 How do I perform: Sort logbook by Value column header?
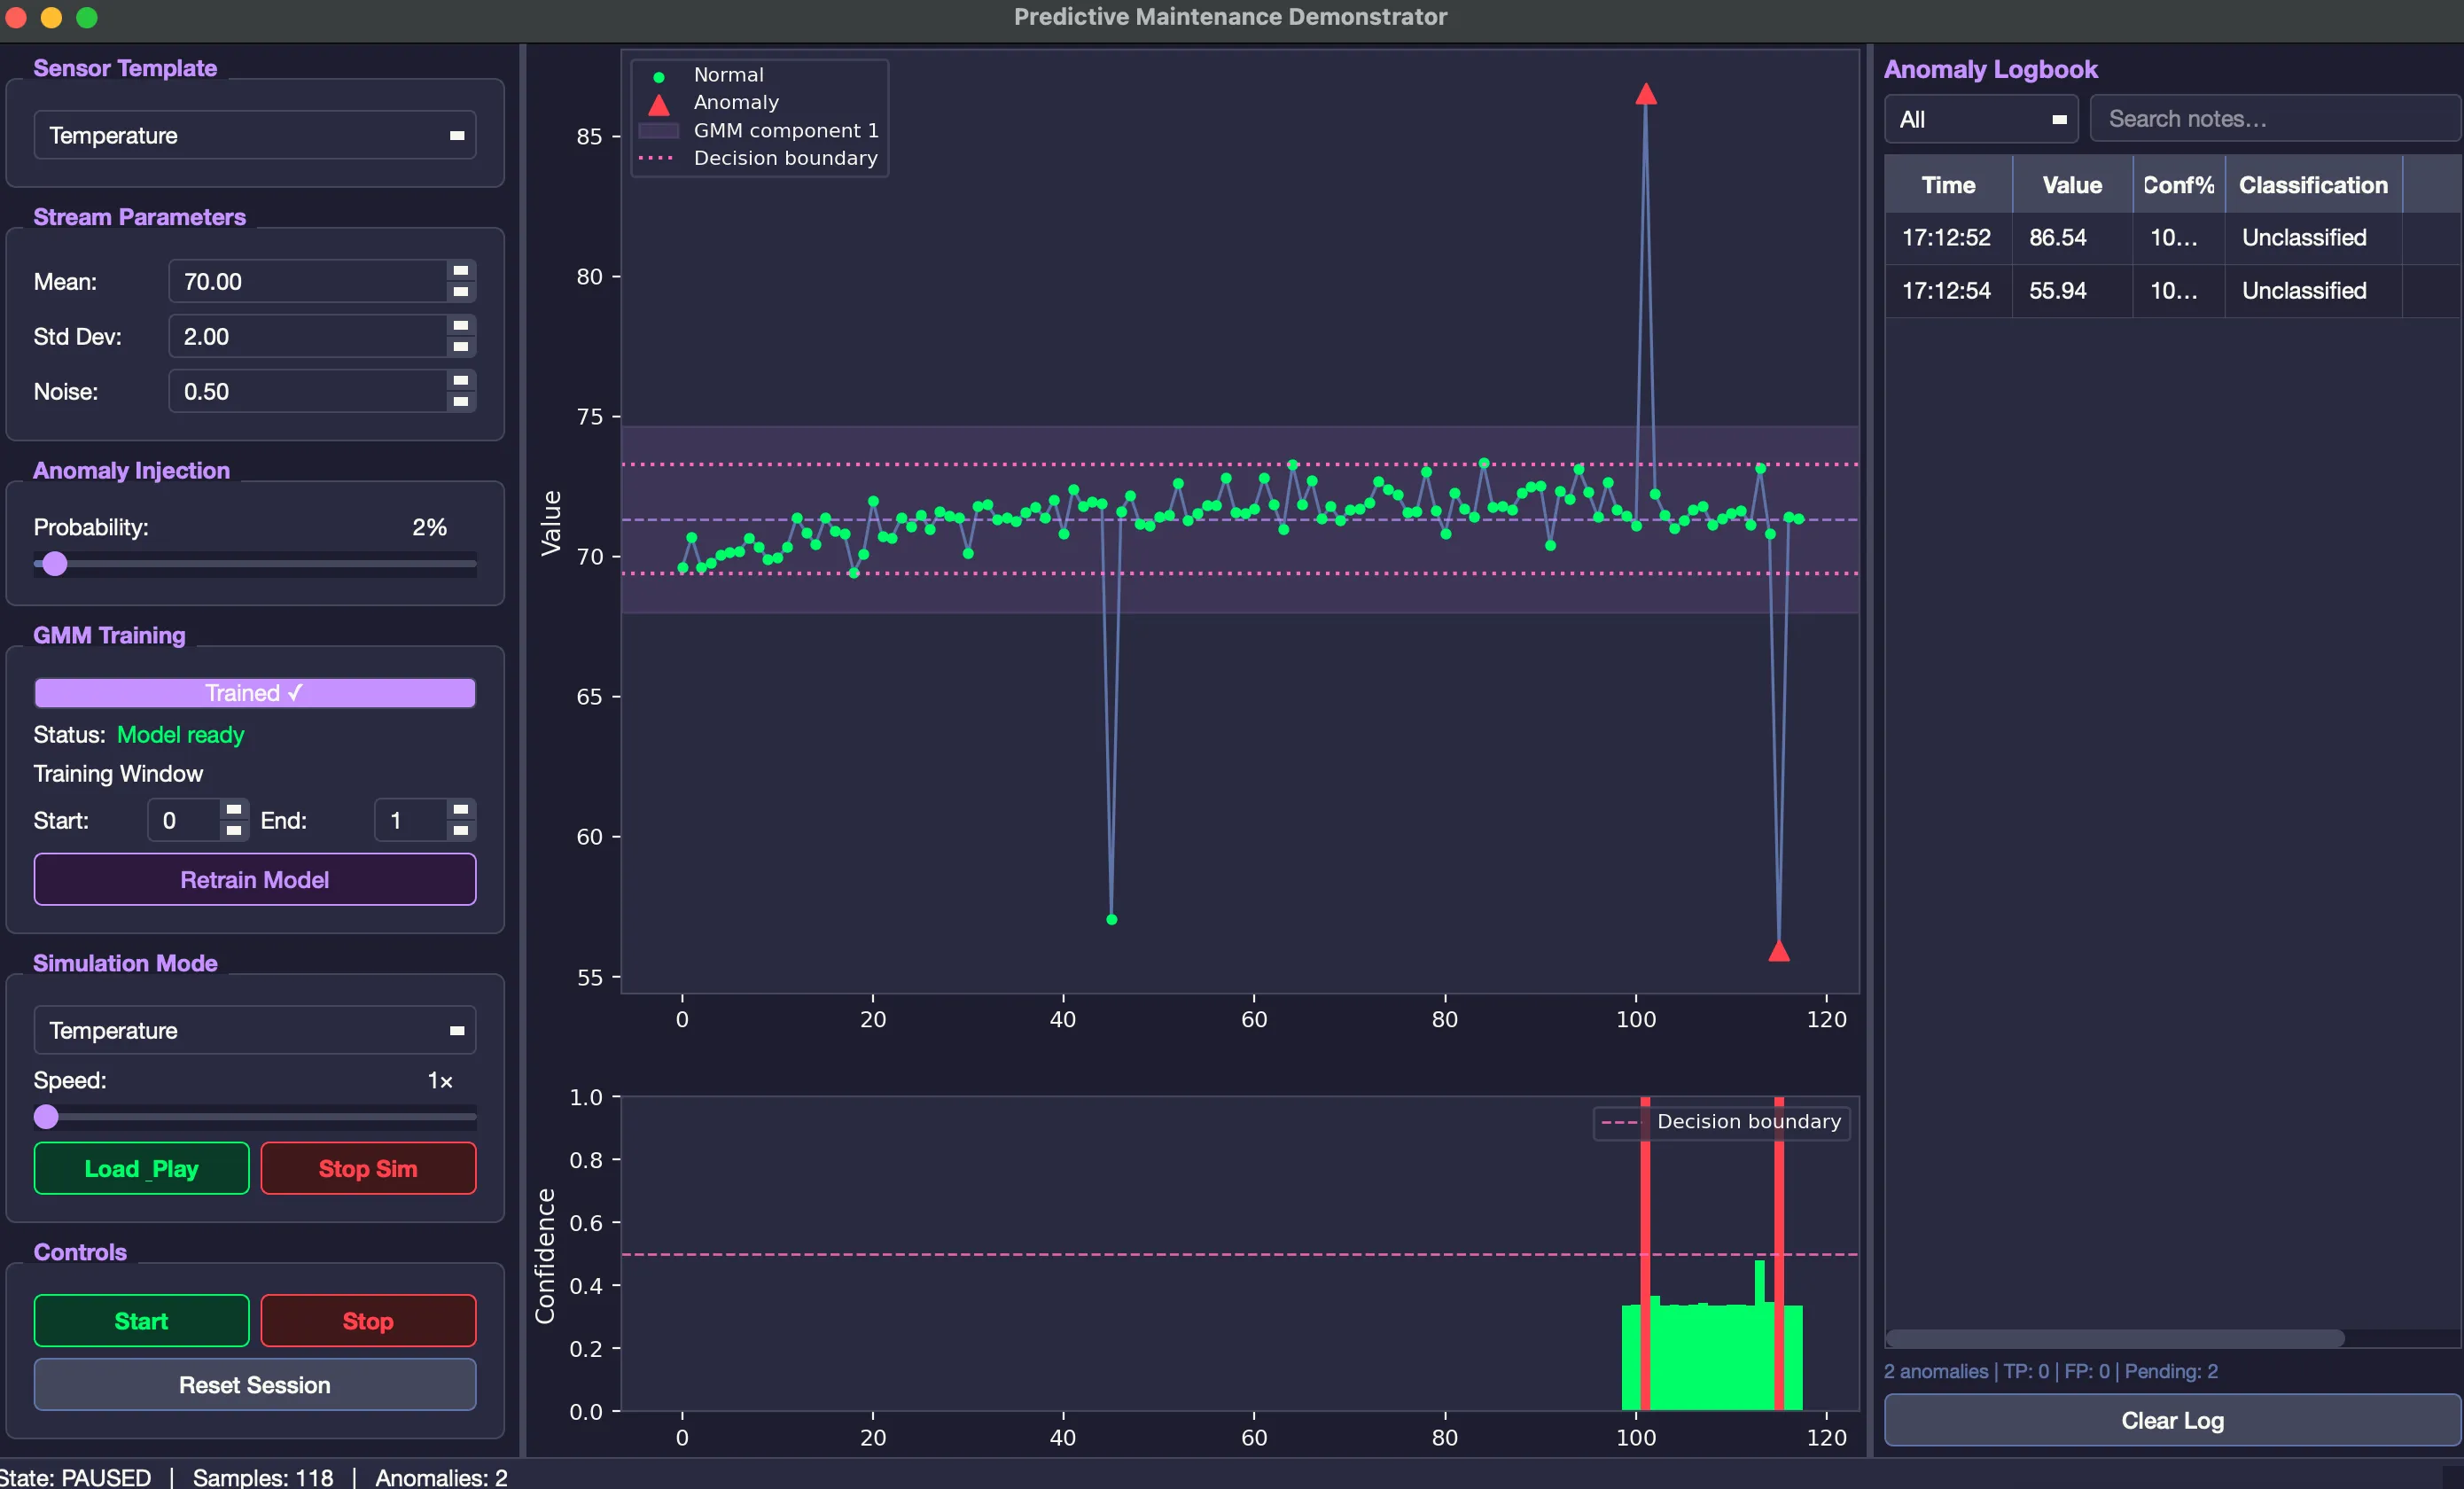tap(2072, 185)
